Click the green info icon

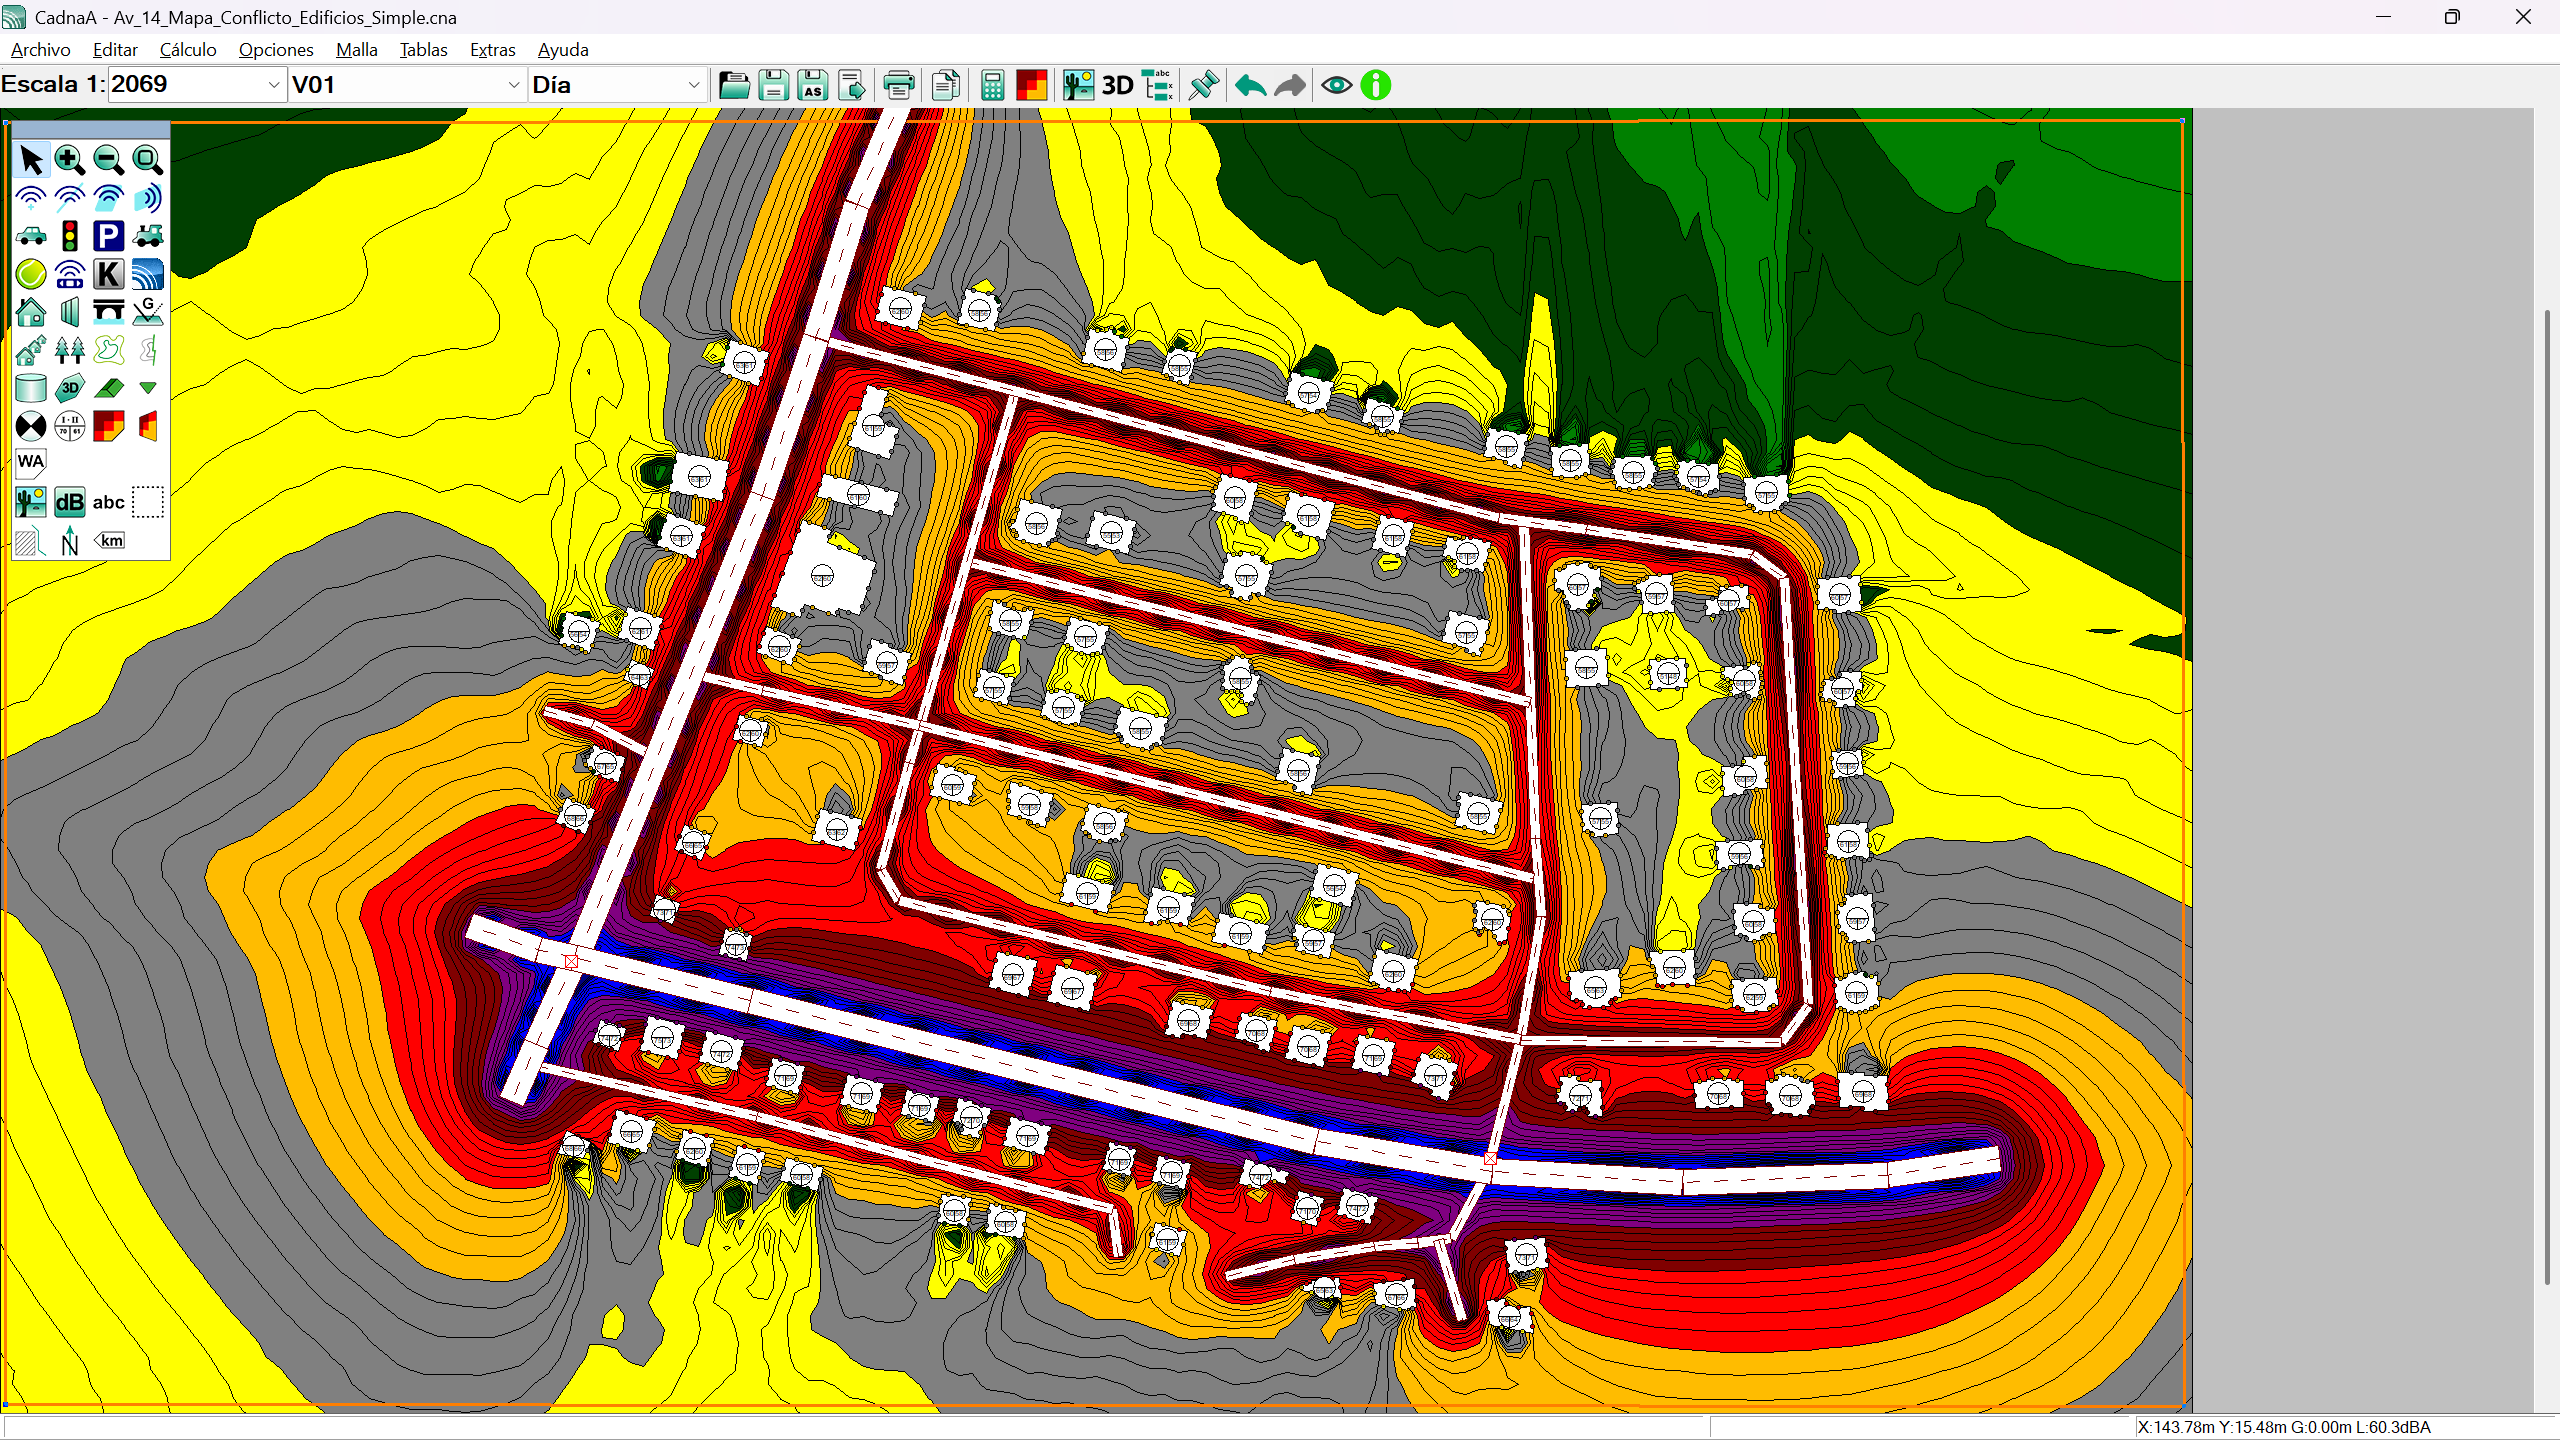(1376, 85)
